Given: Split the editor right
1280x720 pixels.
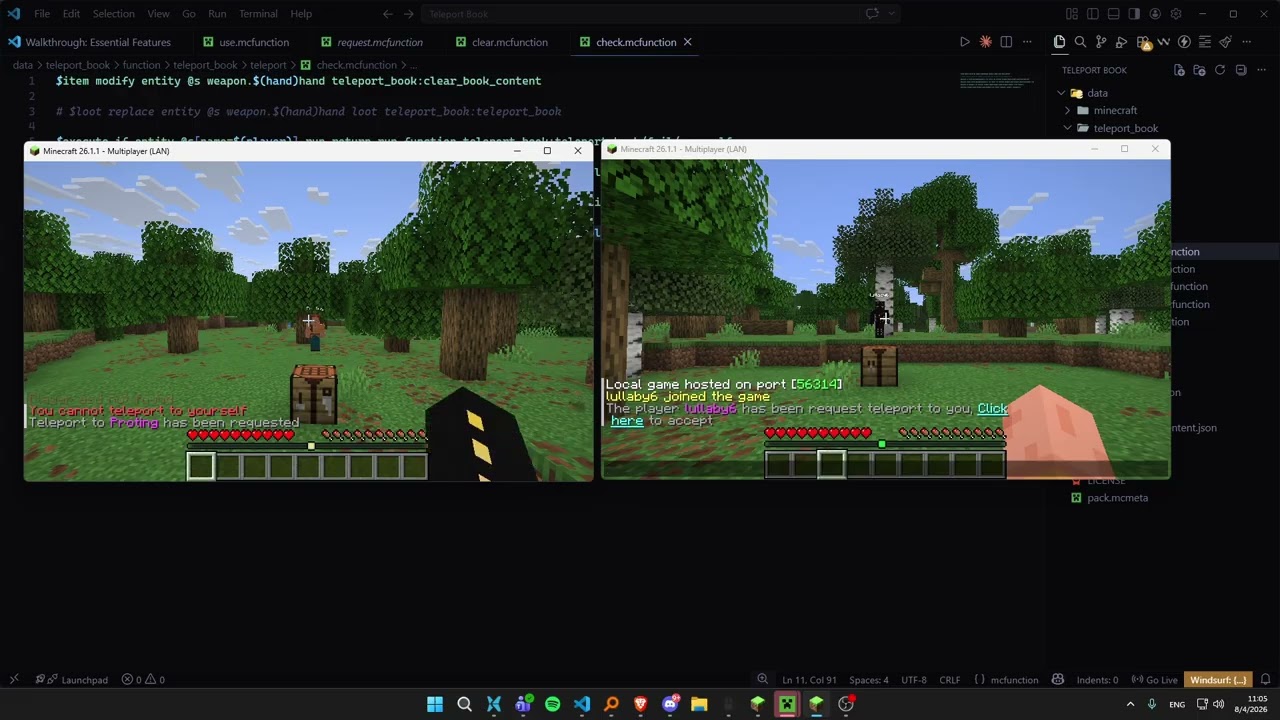Looking at the screenshot, I should (1006, 42).
